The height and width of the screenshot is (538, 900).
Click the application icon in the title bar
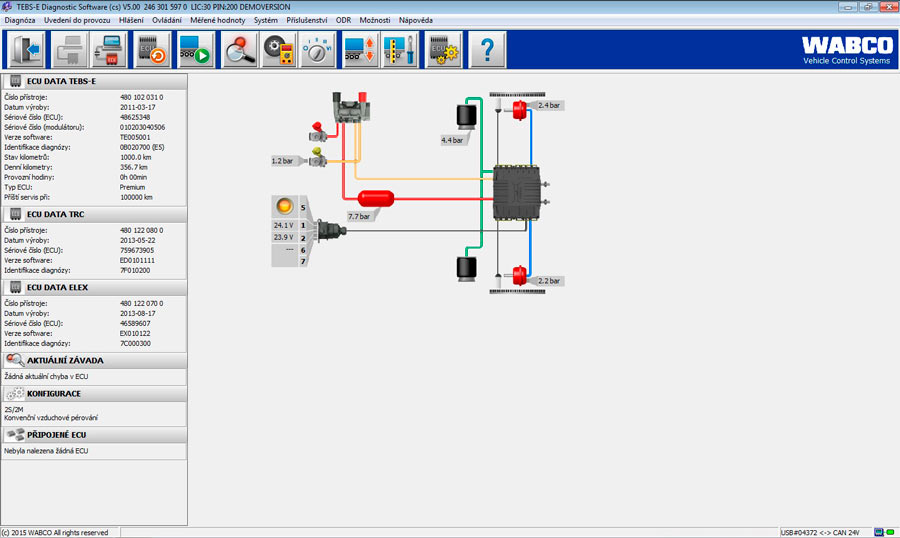(6, 7)
